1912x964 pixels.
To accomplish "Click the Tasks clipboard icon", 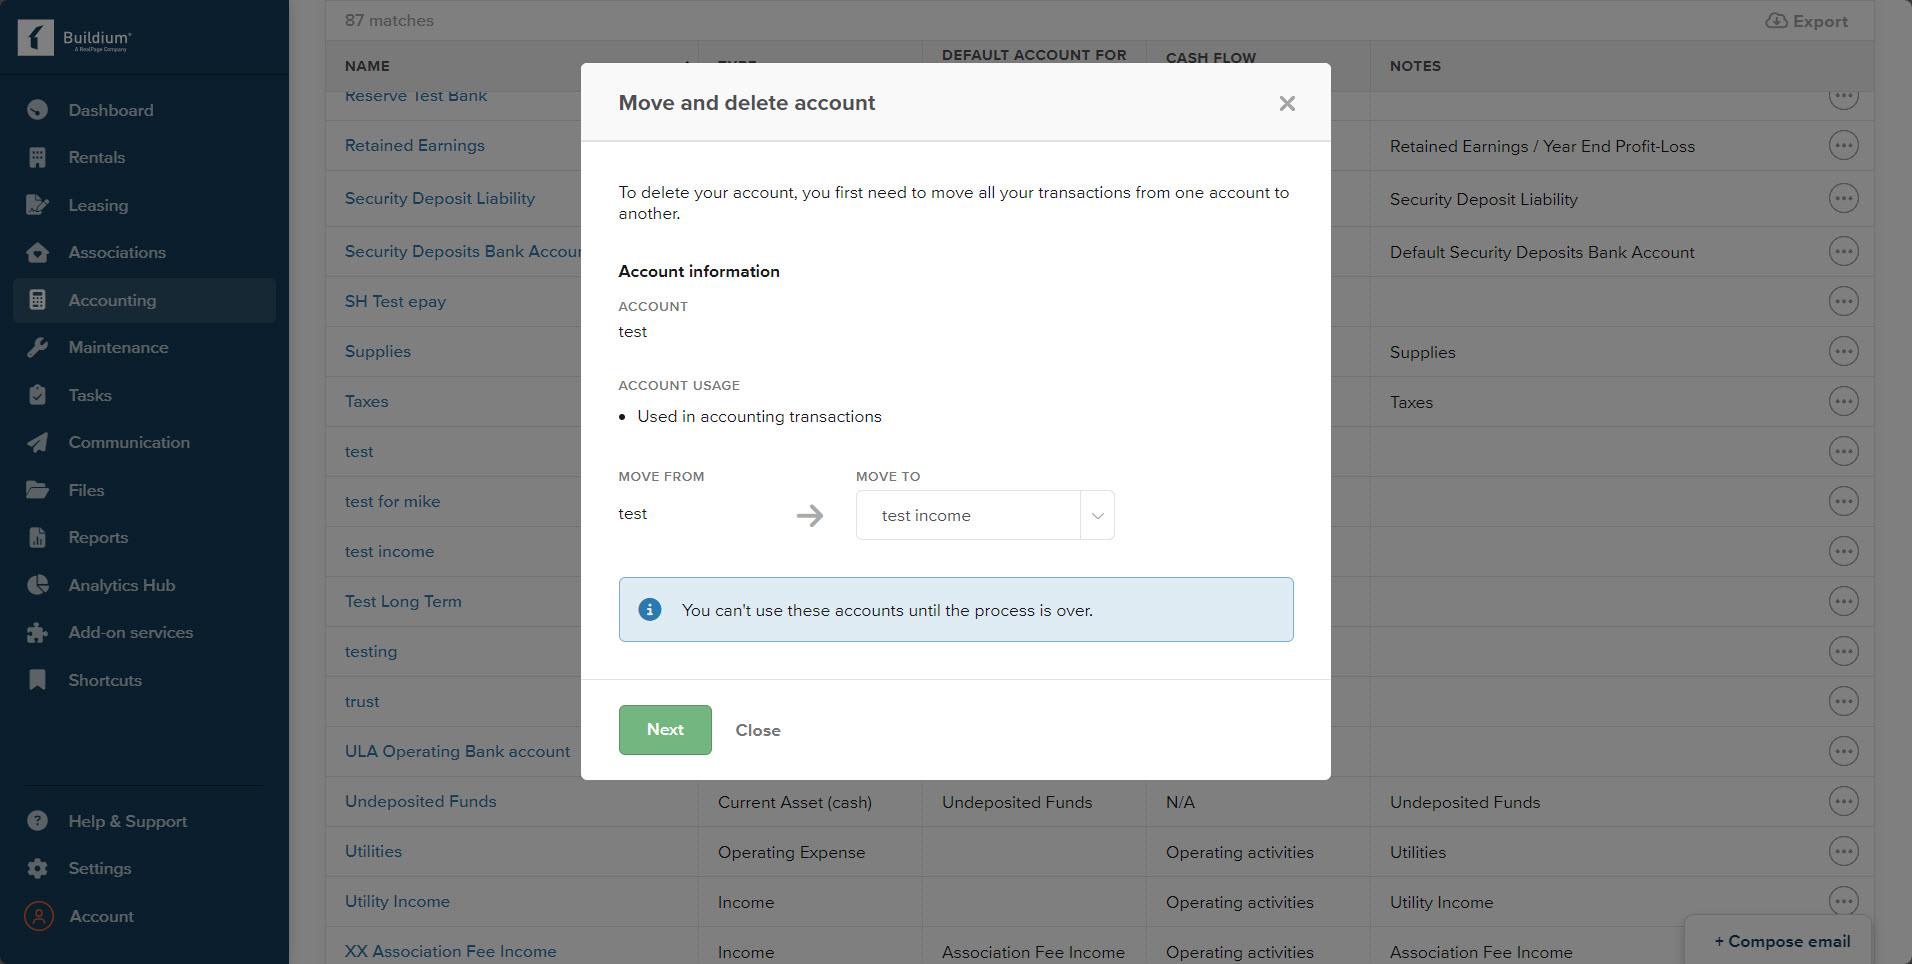I will pyautogui.click(x=38, y=395).
